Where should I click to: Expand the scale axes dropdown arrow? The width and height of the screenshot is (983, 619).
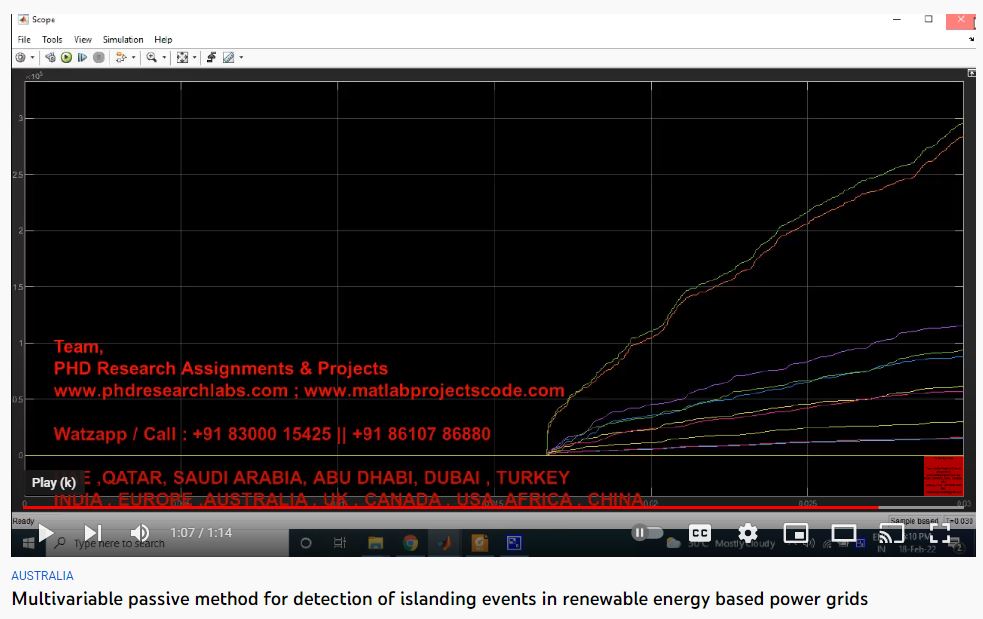[x=194, y=58]
